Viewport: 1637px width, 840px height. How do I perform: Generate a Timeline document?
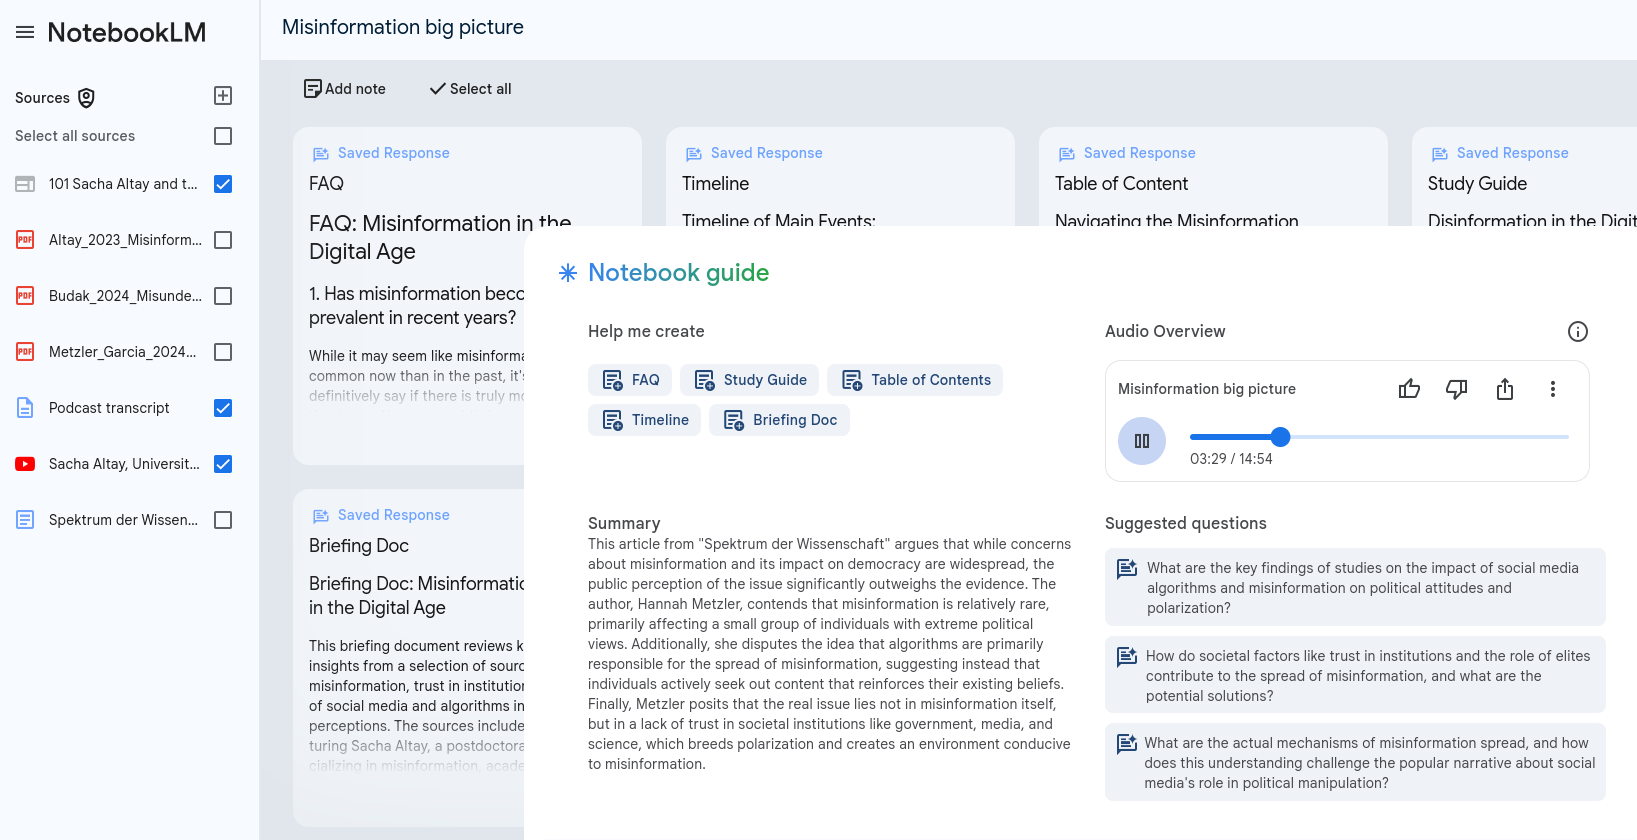pos(645,420)
